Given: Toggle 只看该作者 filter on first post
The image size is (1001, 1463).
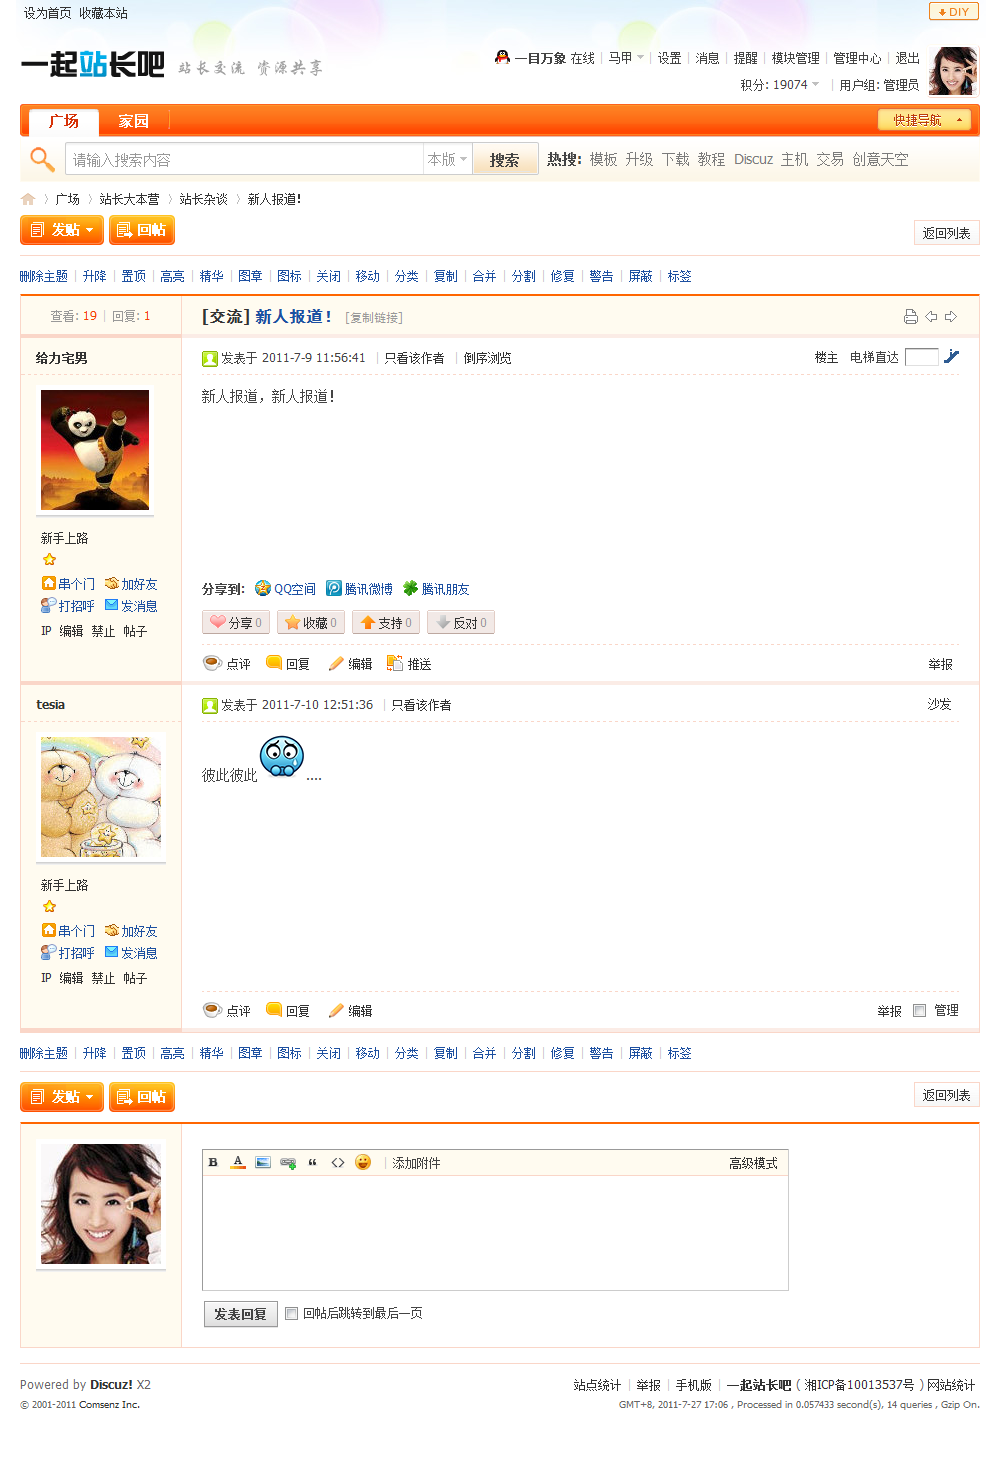Looking at the screenshot, I should [x=414, y=358].
